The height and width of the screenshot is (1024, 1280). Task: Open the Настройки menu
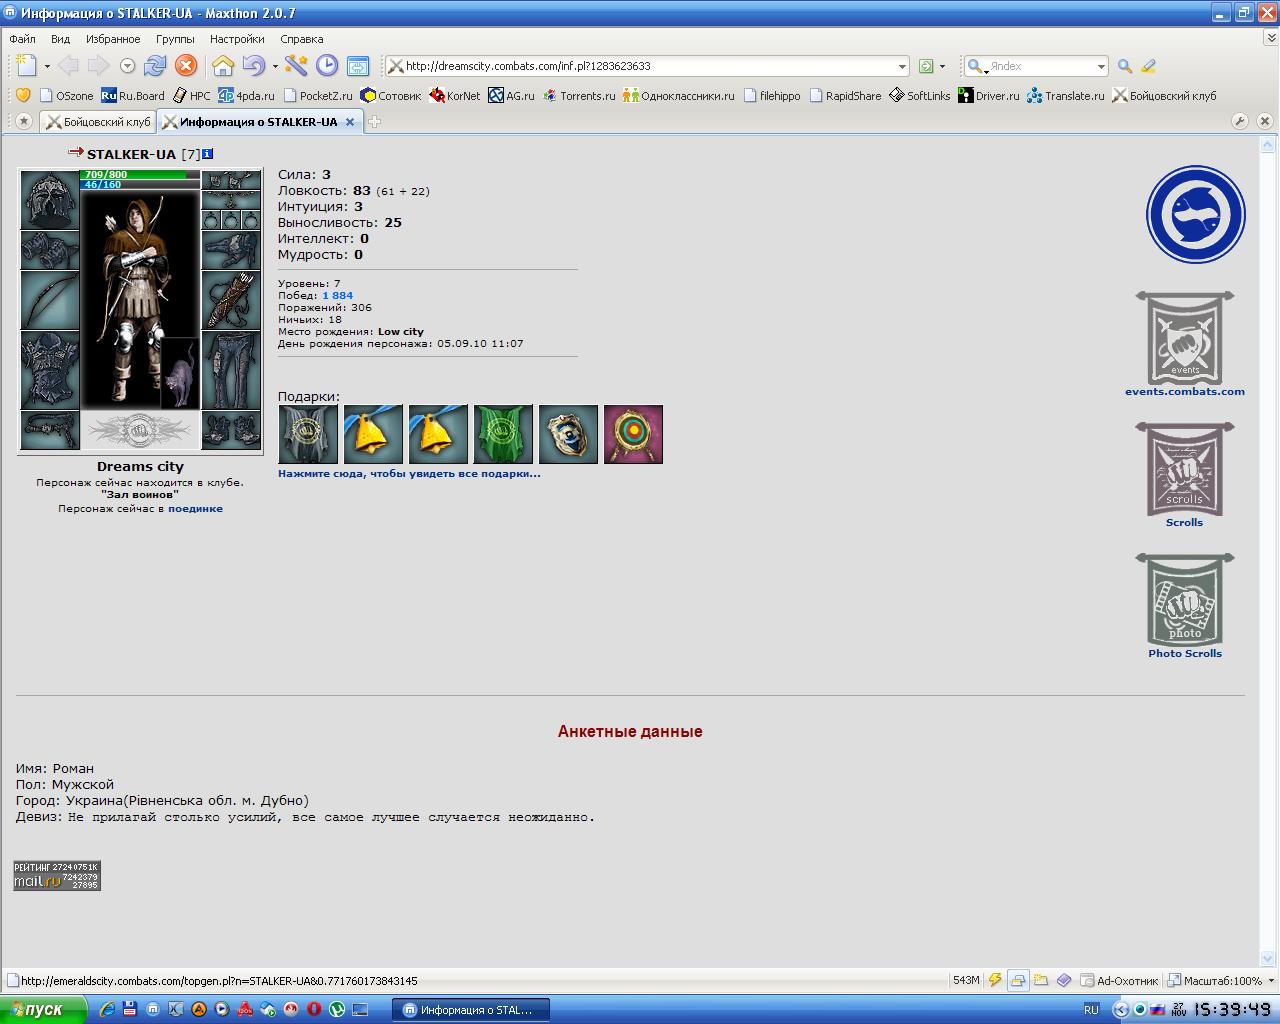[x=237, y=39]
